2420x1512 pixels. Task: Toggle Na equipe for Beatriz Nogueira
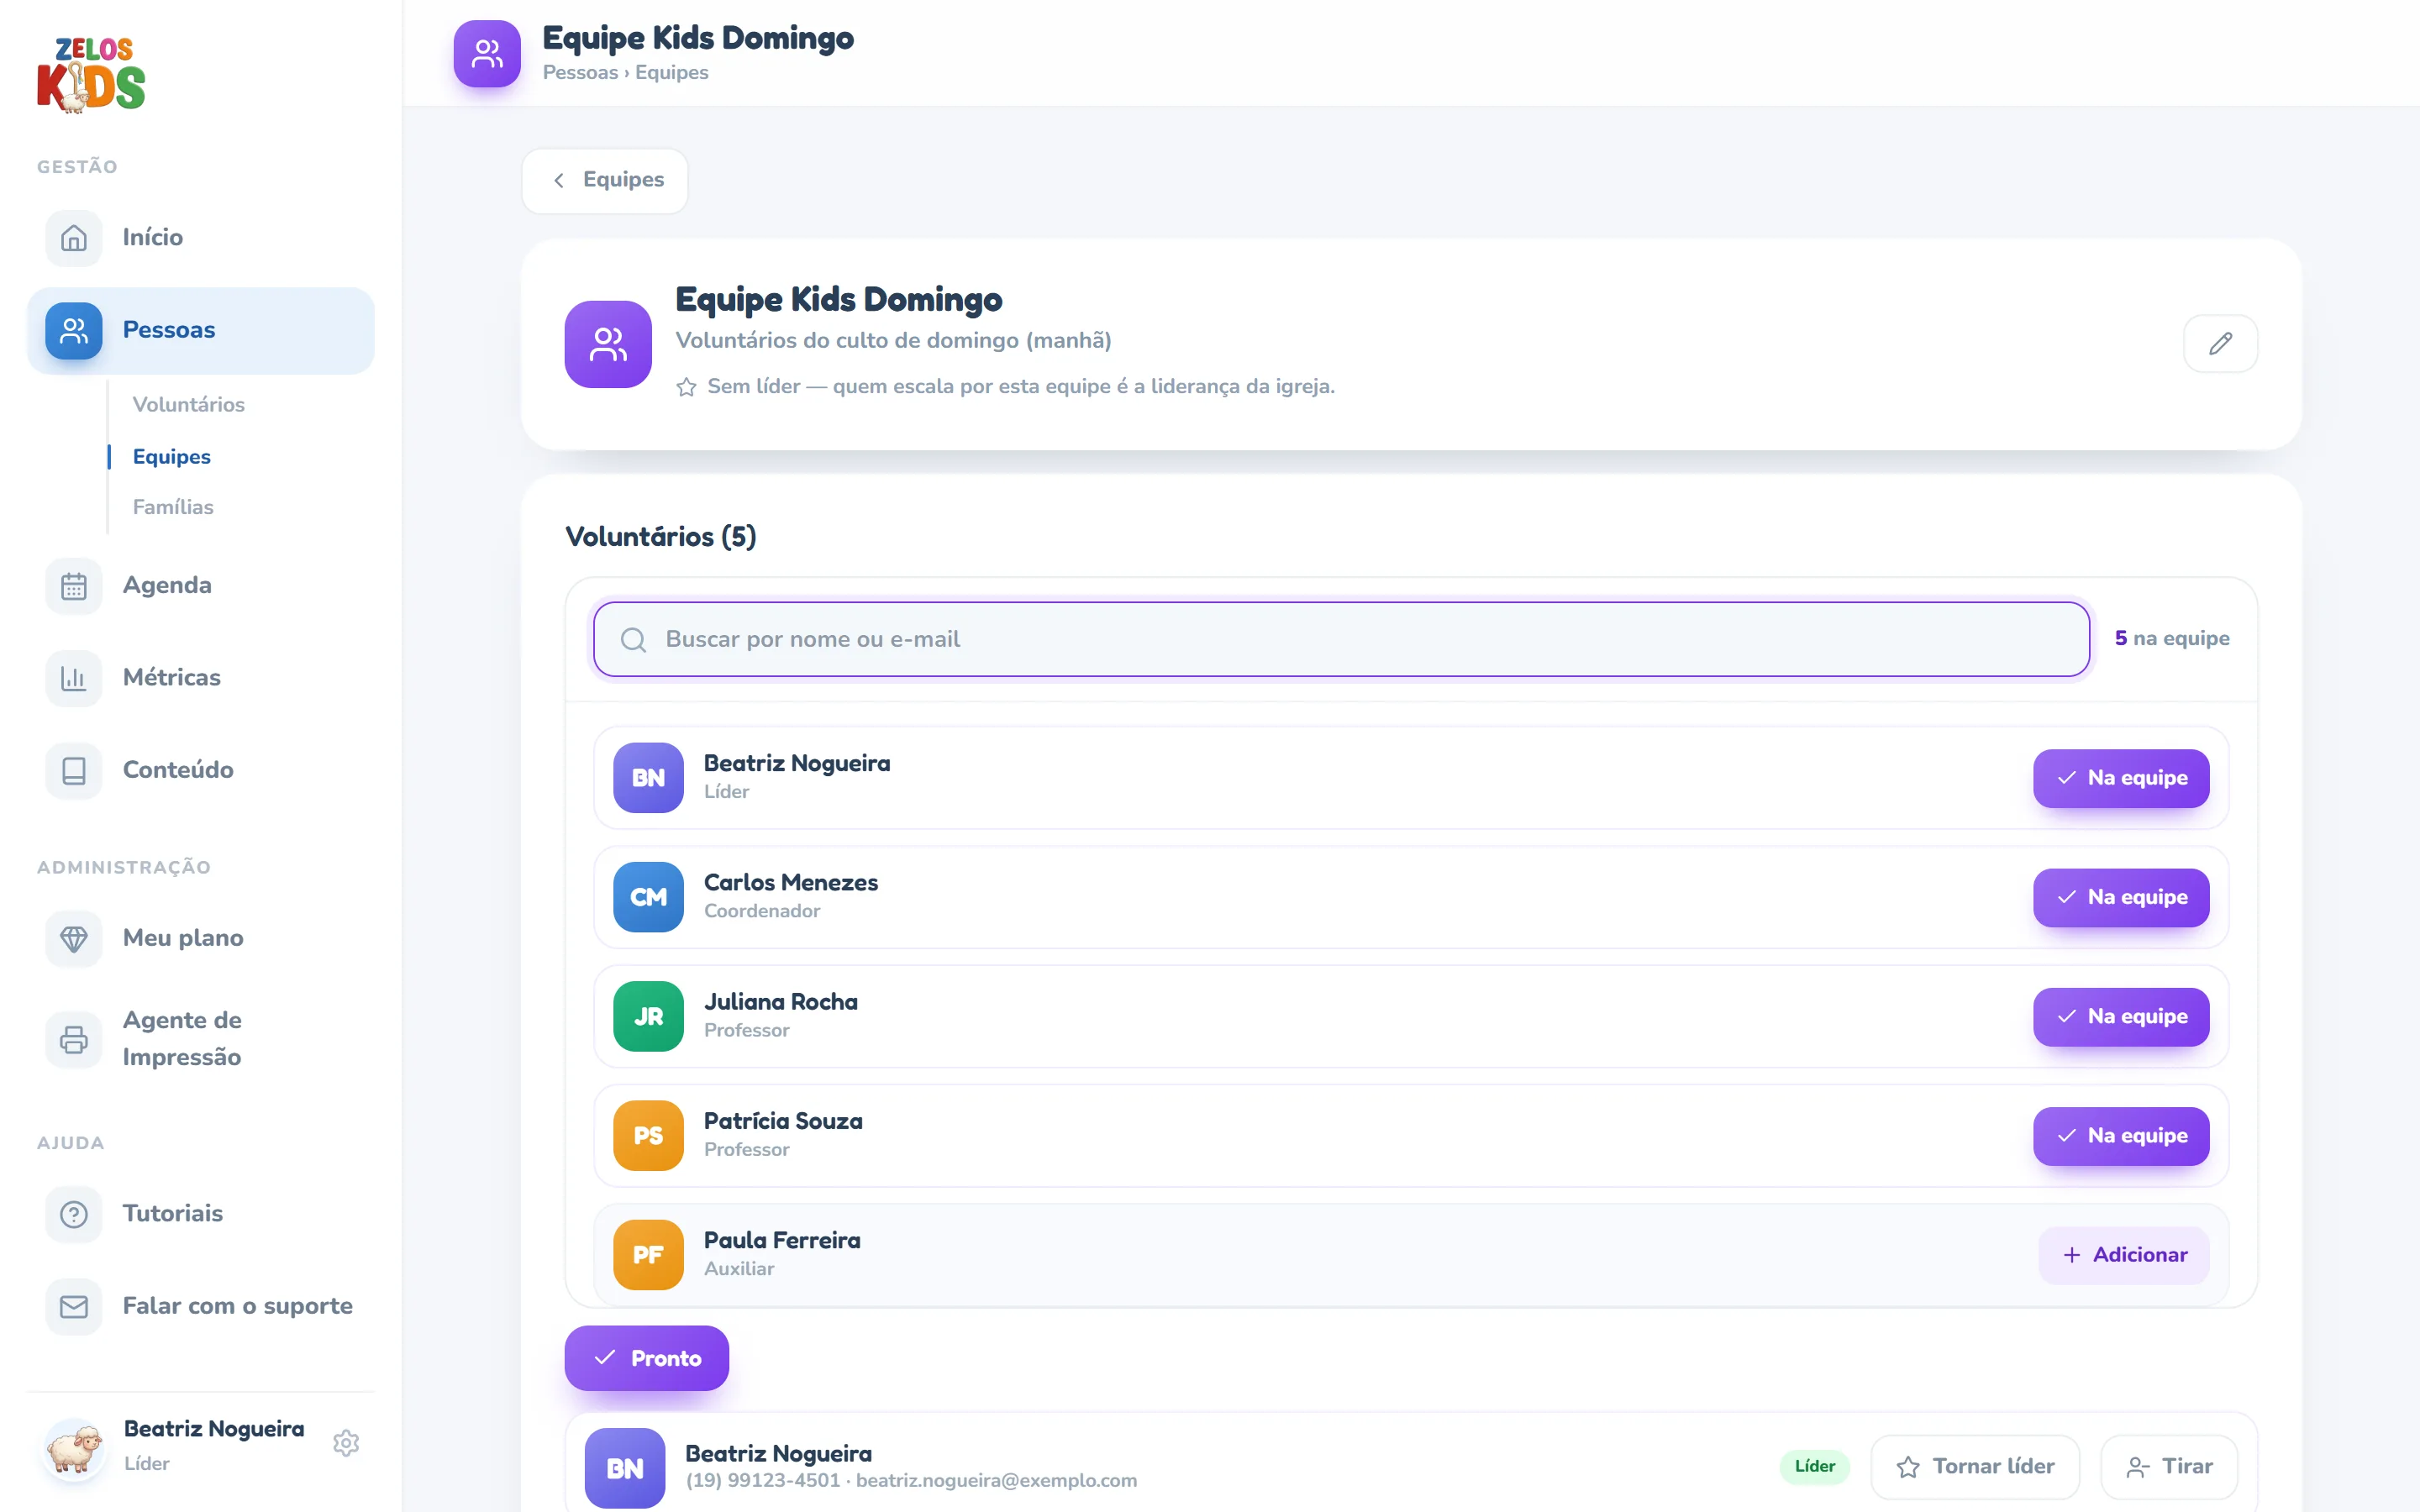pyautogui.click(x=2121, y=778)
